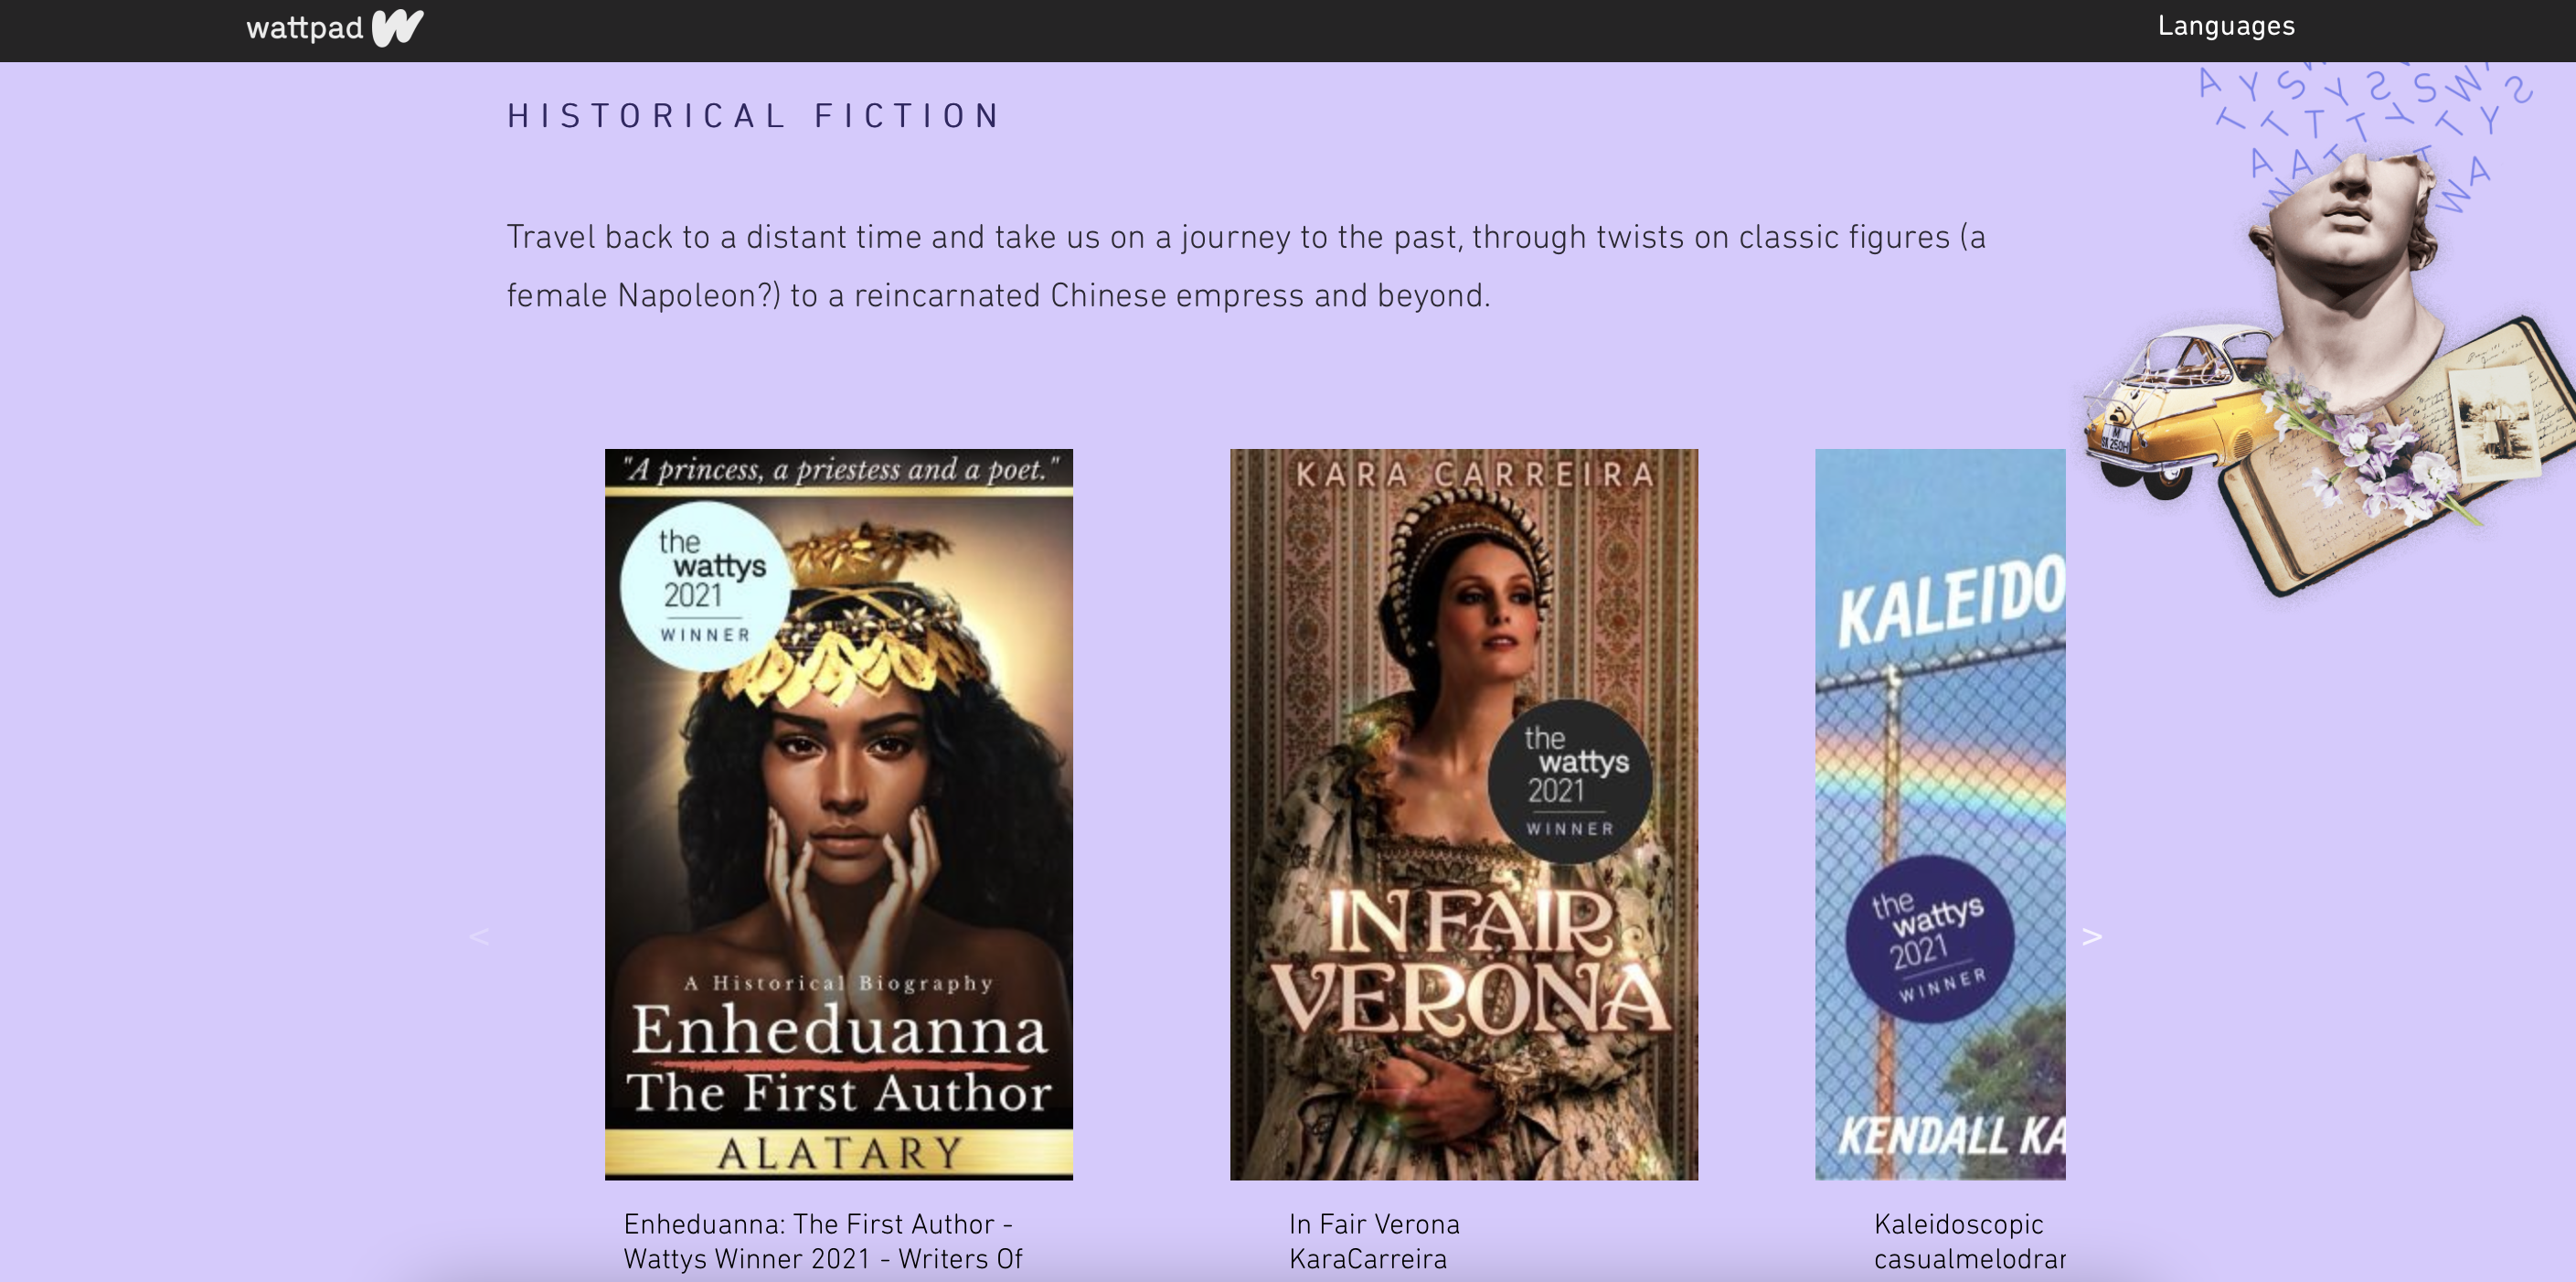This screenshot has width=2576, height=1282.
Task: Click the purple Wattys 2021 badge on Kaleidoscopic
Action: 1930,938
